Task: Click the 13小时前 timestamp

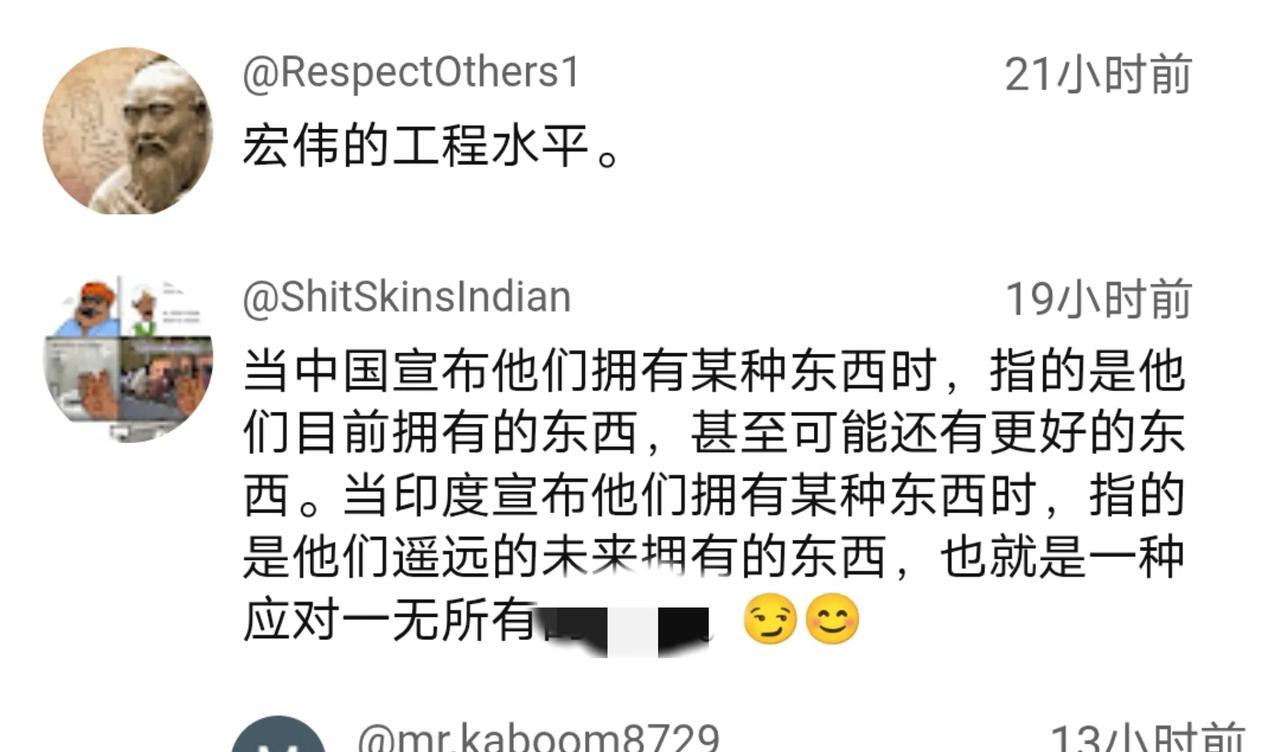Action: click(x=1148, y=738)
